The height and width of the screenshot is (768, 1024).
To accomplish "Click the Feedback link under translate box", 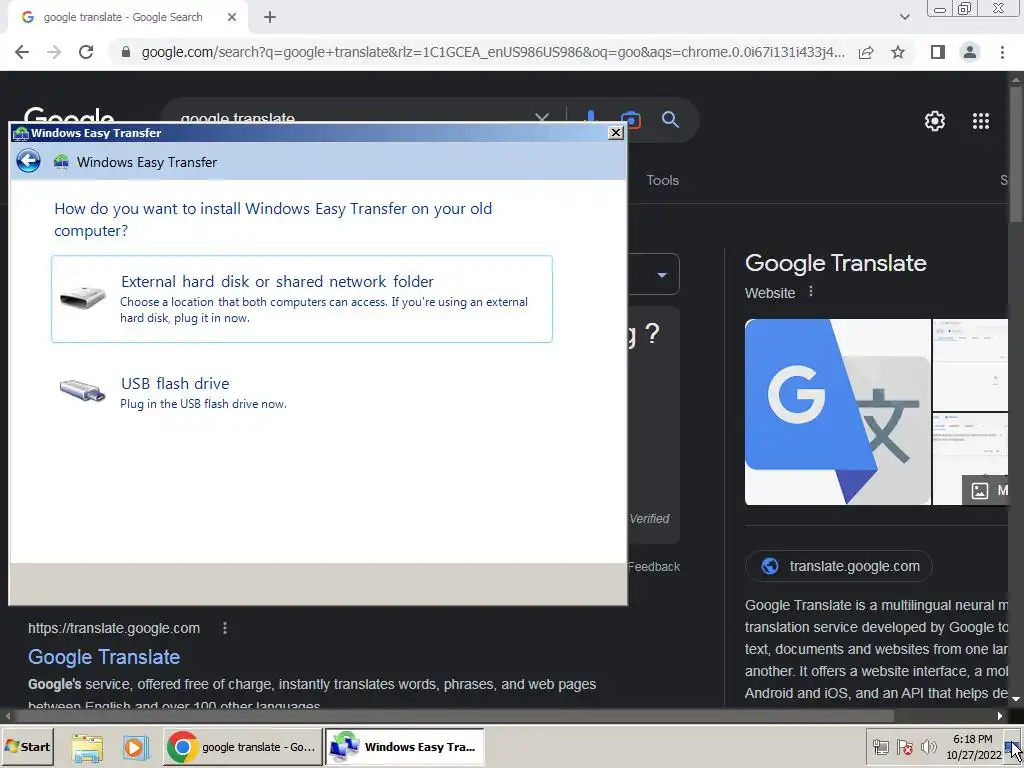I will tap(653, 567).
